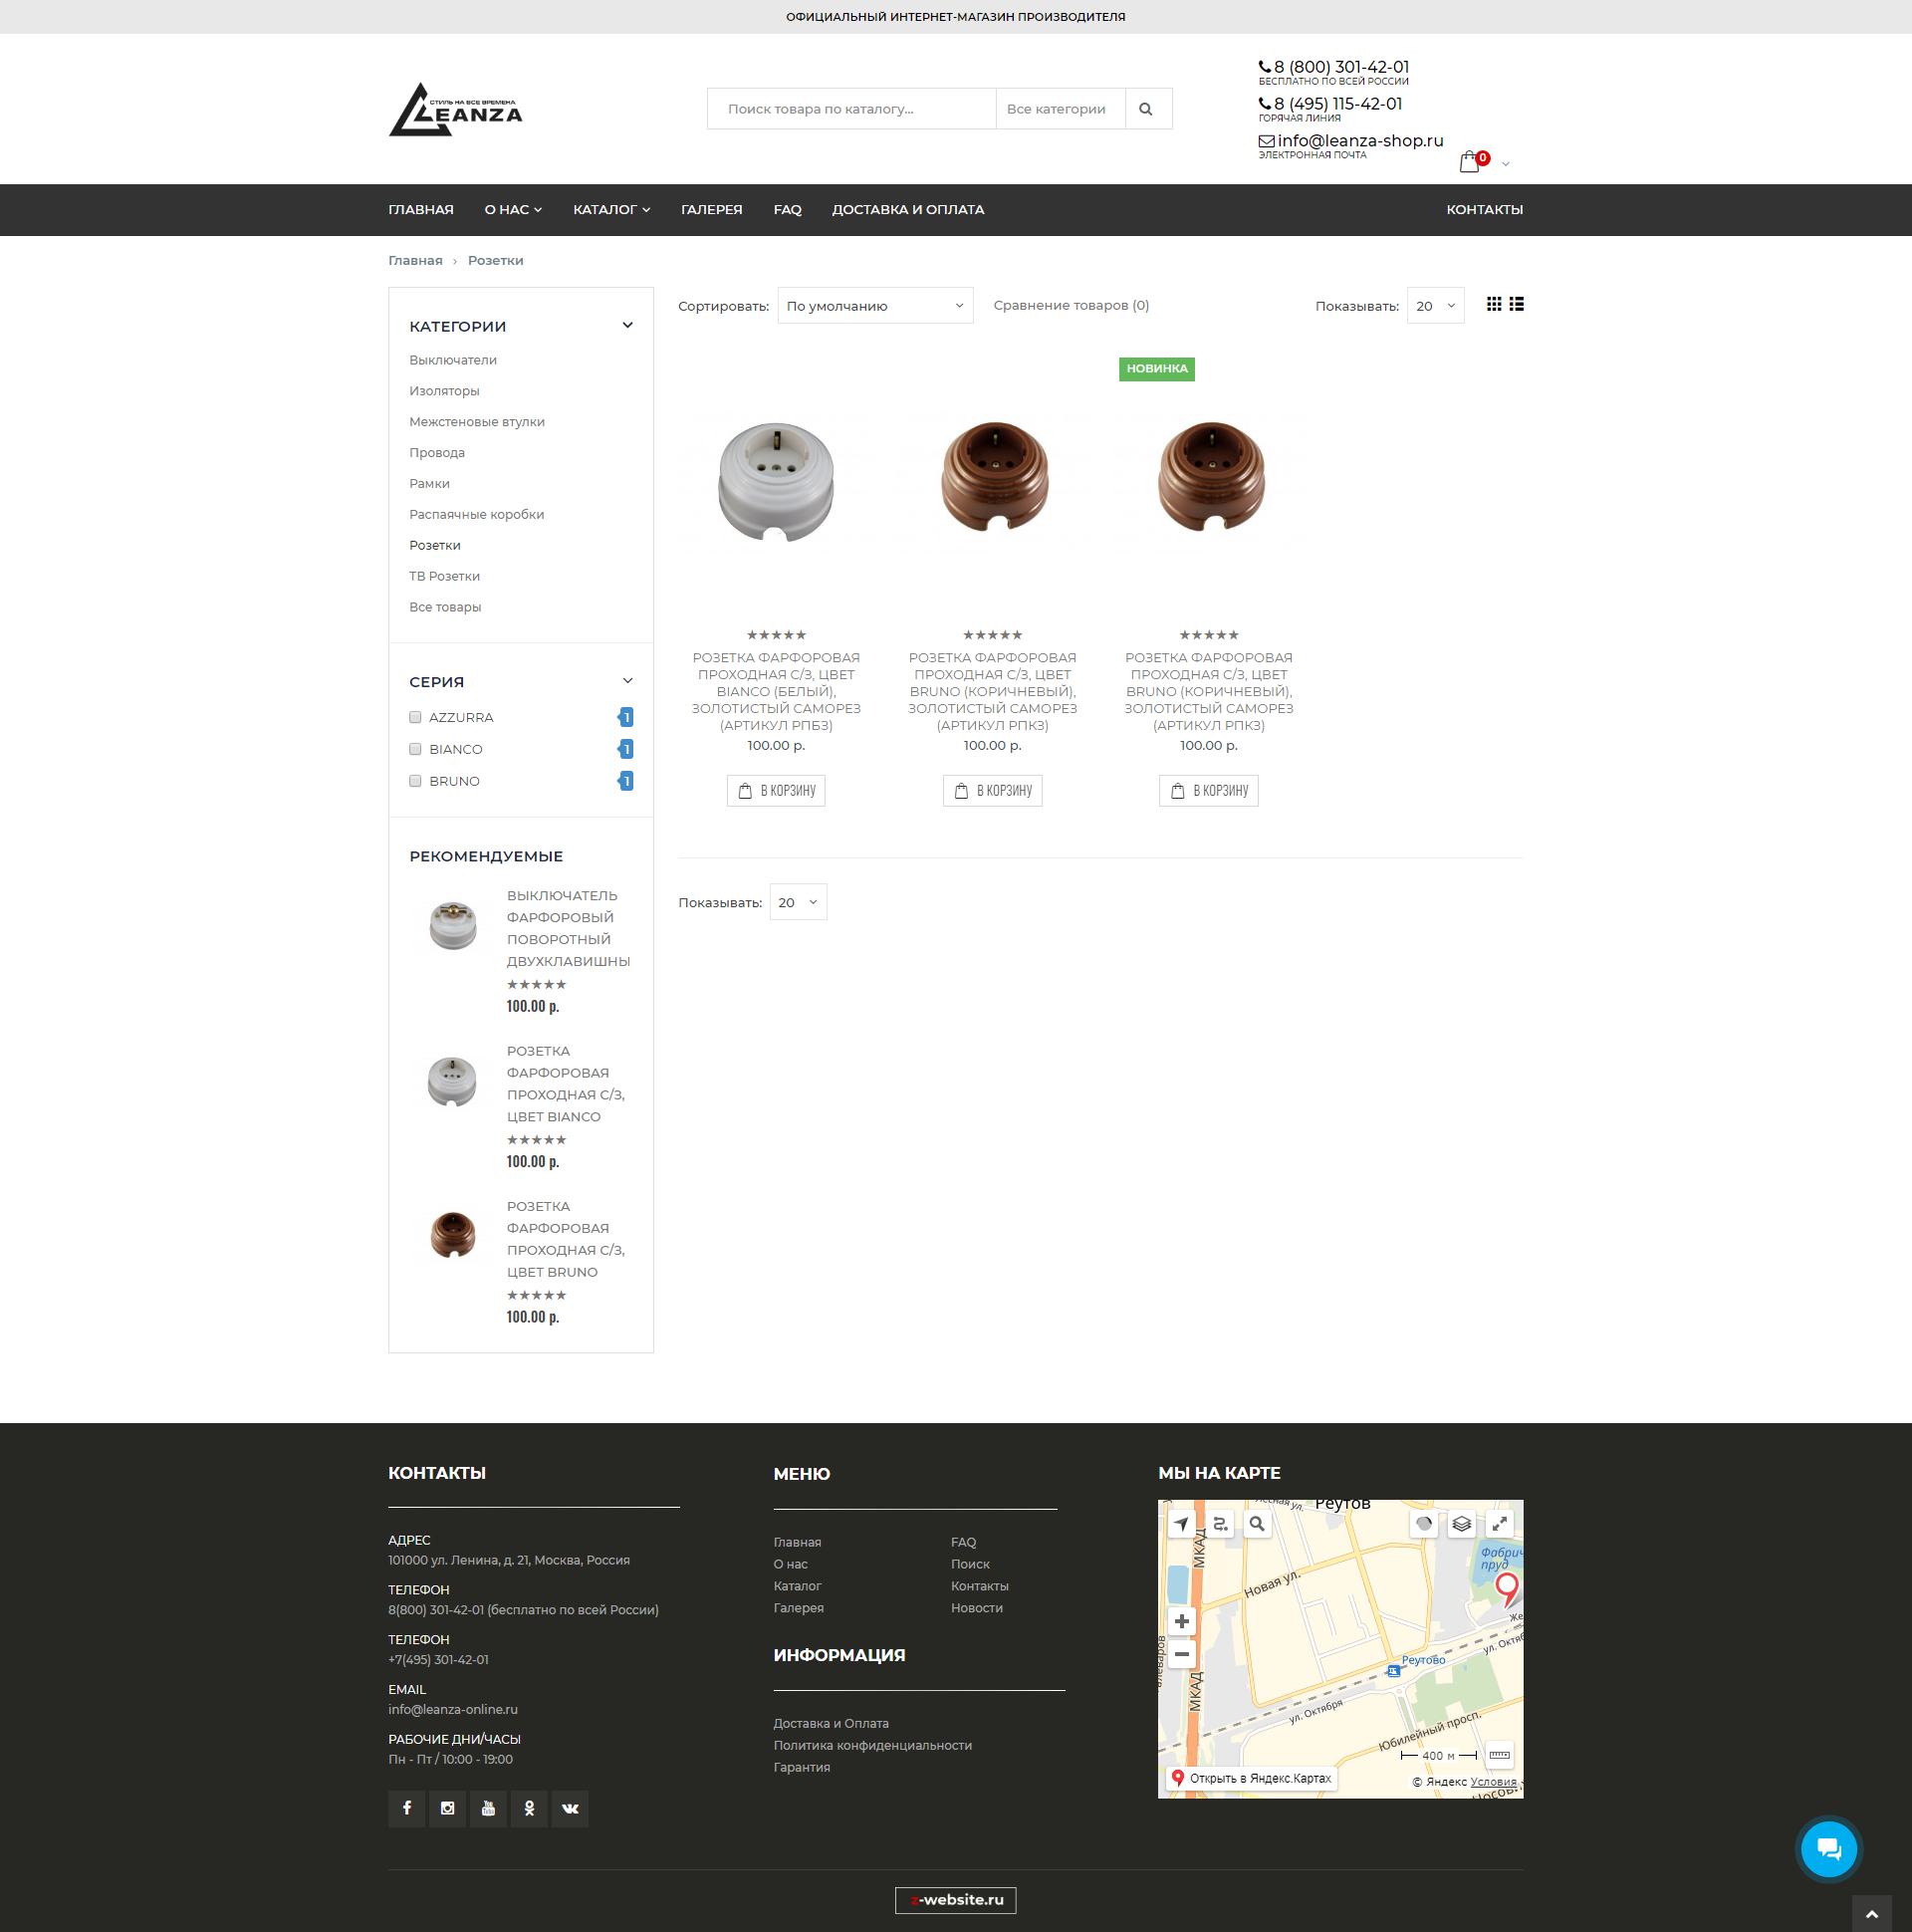Open the VK social icon in footer

[x=569, y=1808]
